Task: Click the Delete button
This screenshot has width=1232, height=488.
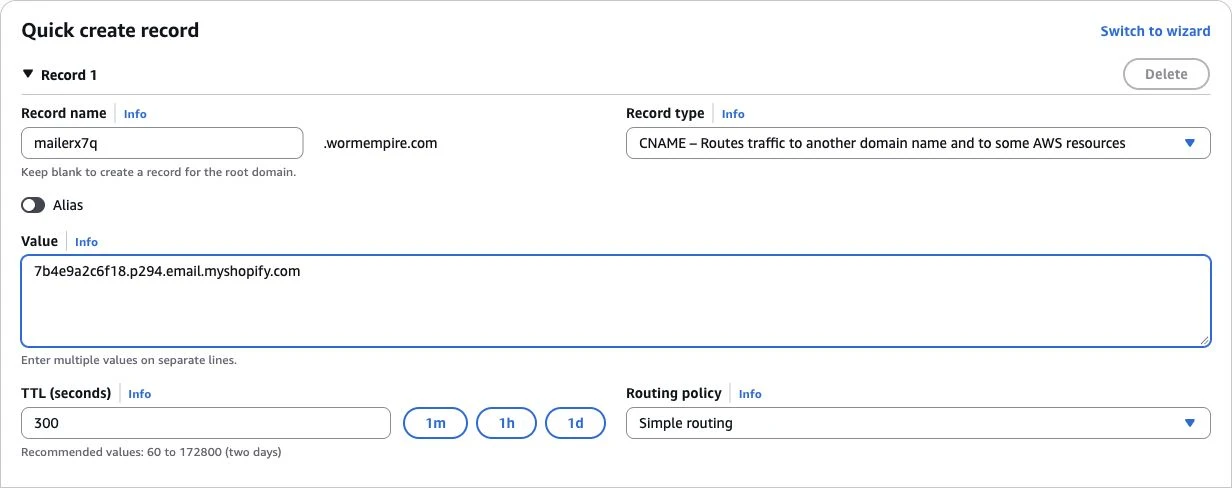Action: tap(1166, 74)
